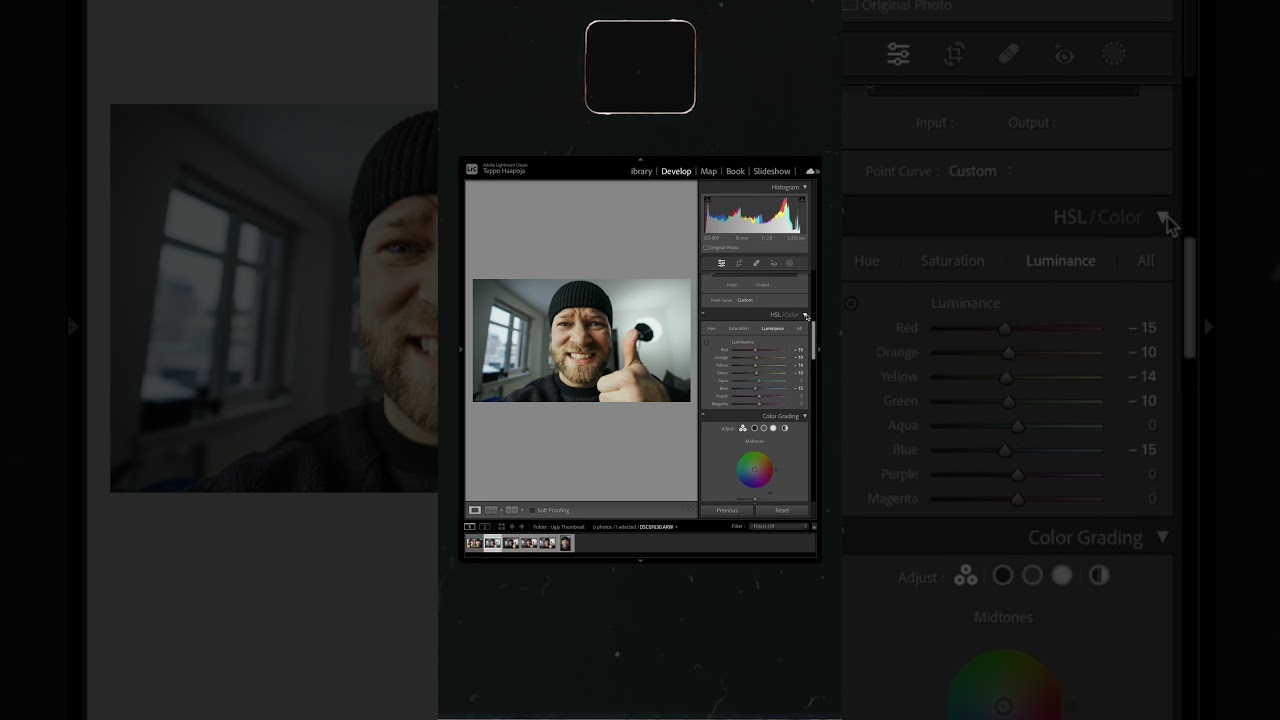Click the Orange luminance slider in center window
Viewport: 1280px width, 720px height.
[x=759, y=358]
